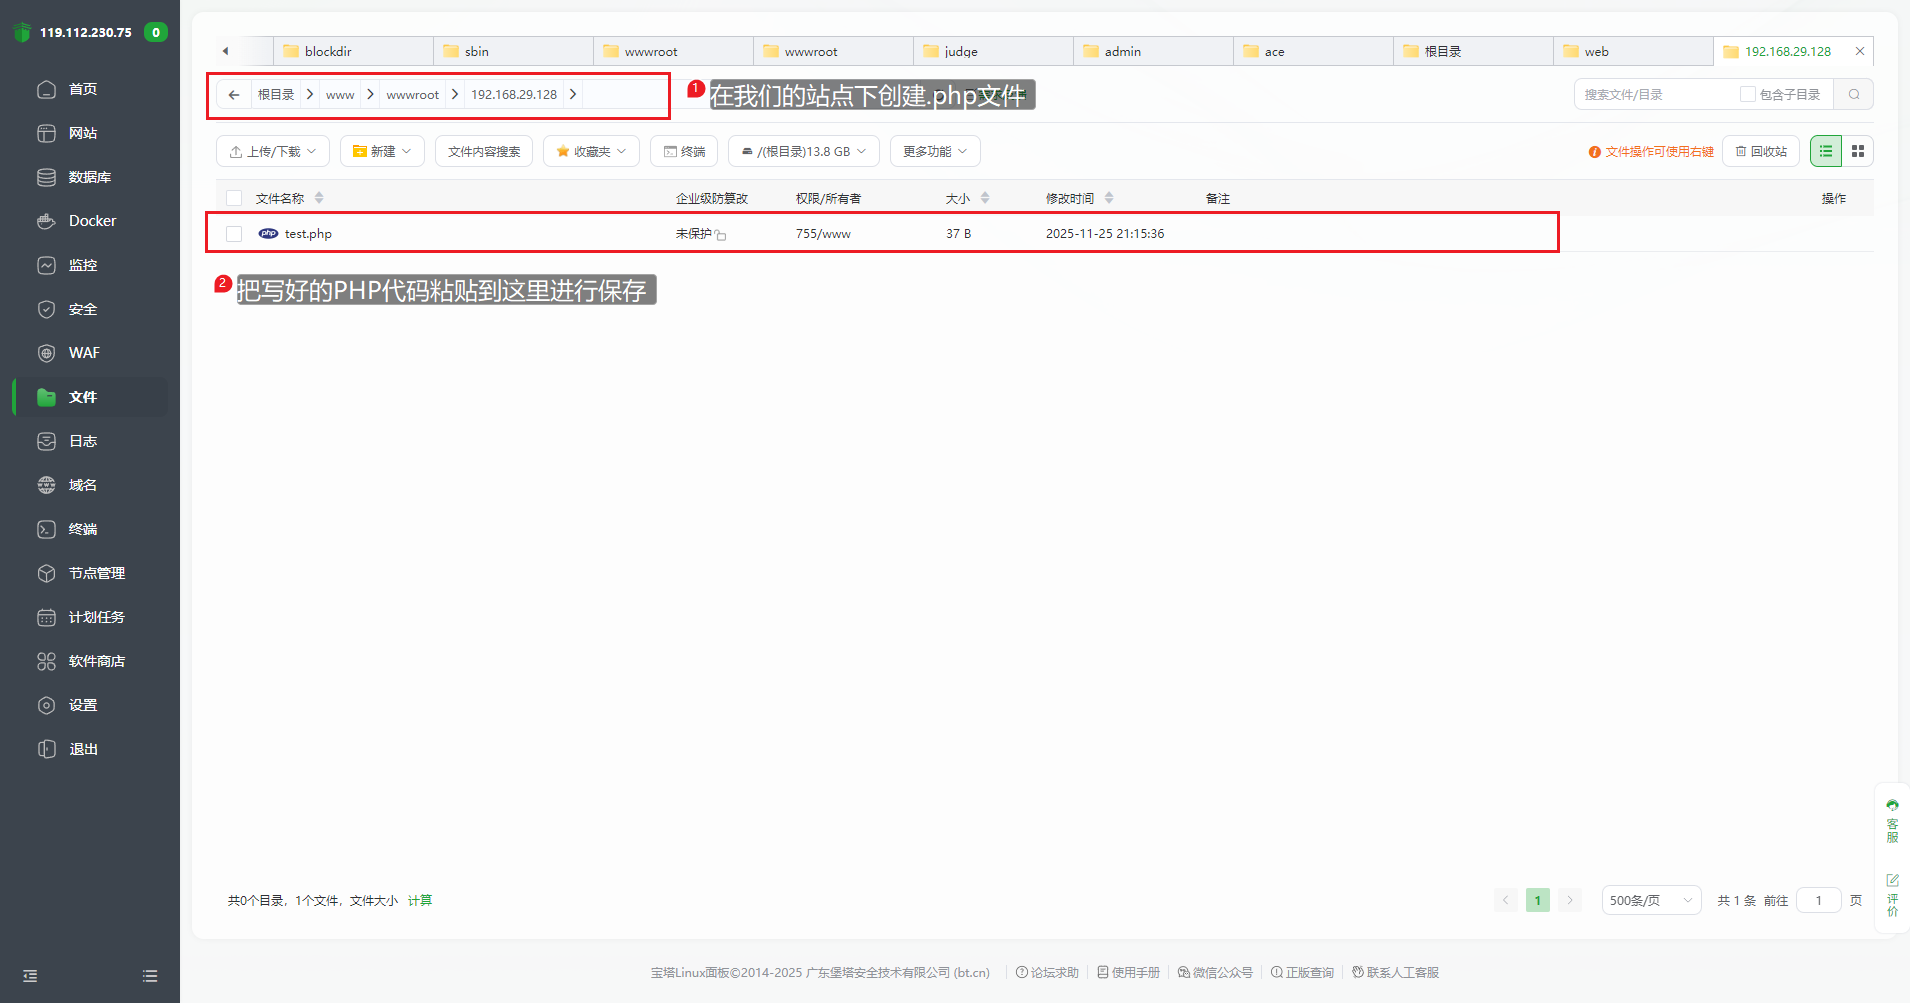1920x1003 pixels.
Task: Click the back arrow in the path bar
Action: click(x=234, y=95)
